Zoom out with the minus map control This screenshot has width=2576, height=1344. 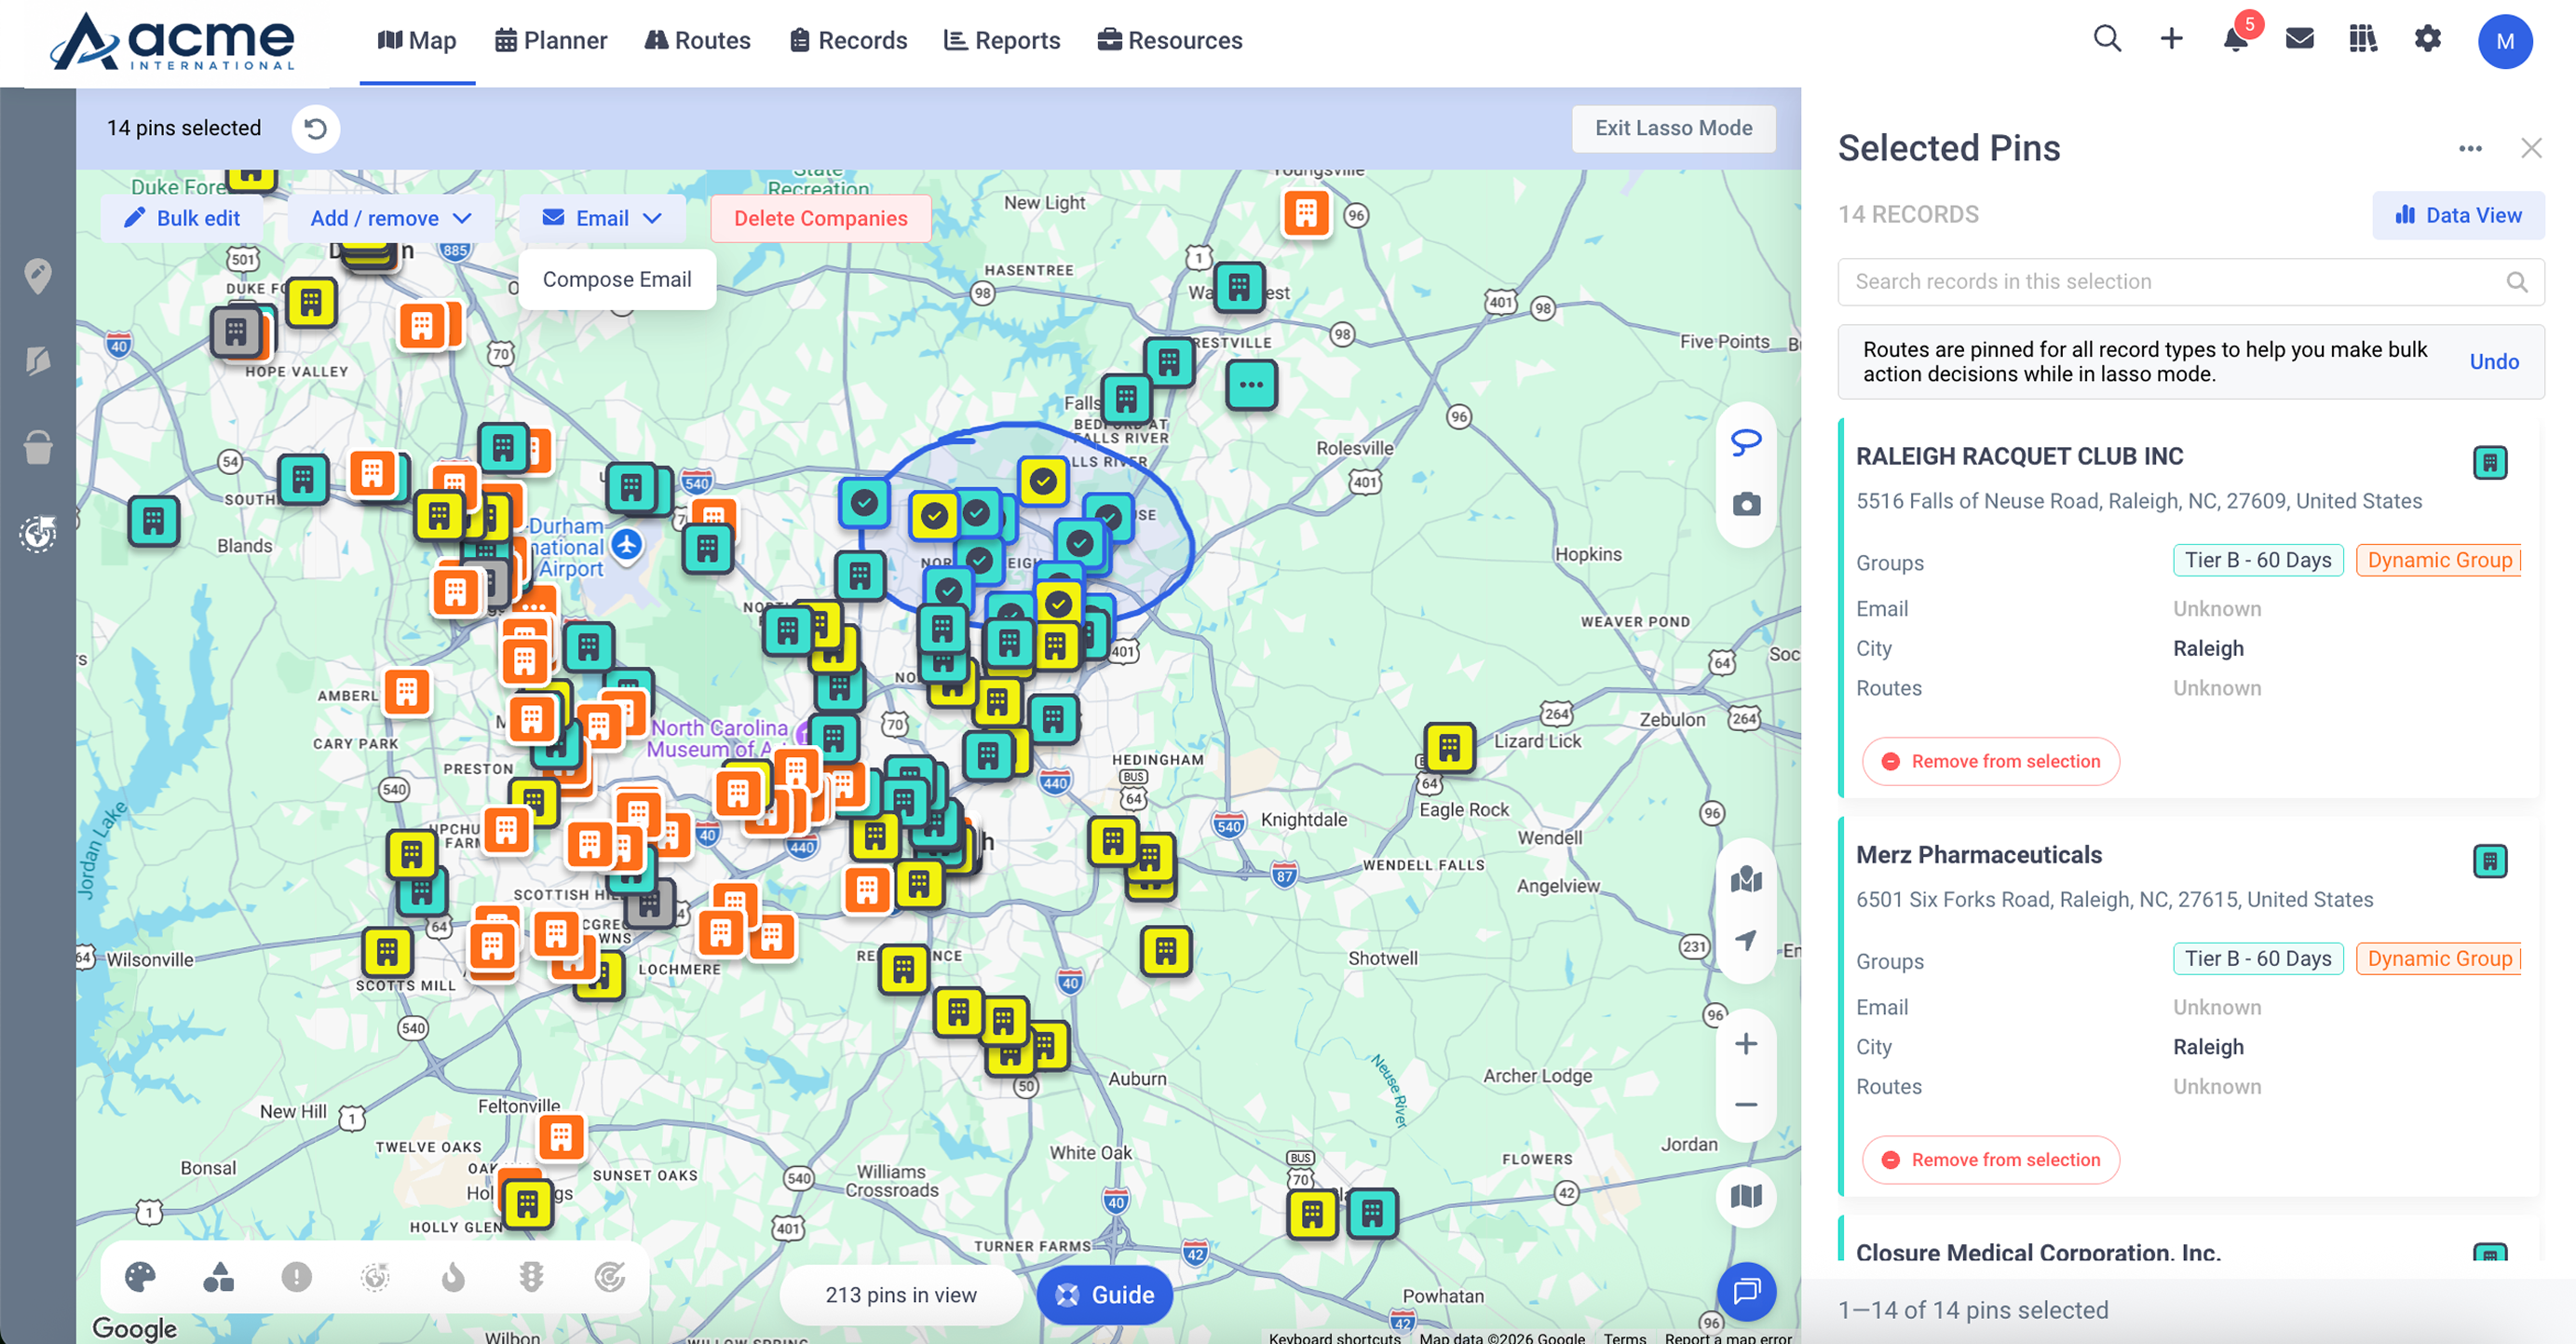[1746, 1105]
